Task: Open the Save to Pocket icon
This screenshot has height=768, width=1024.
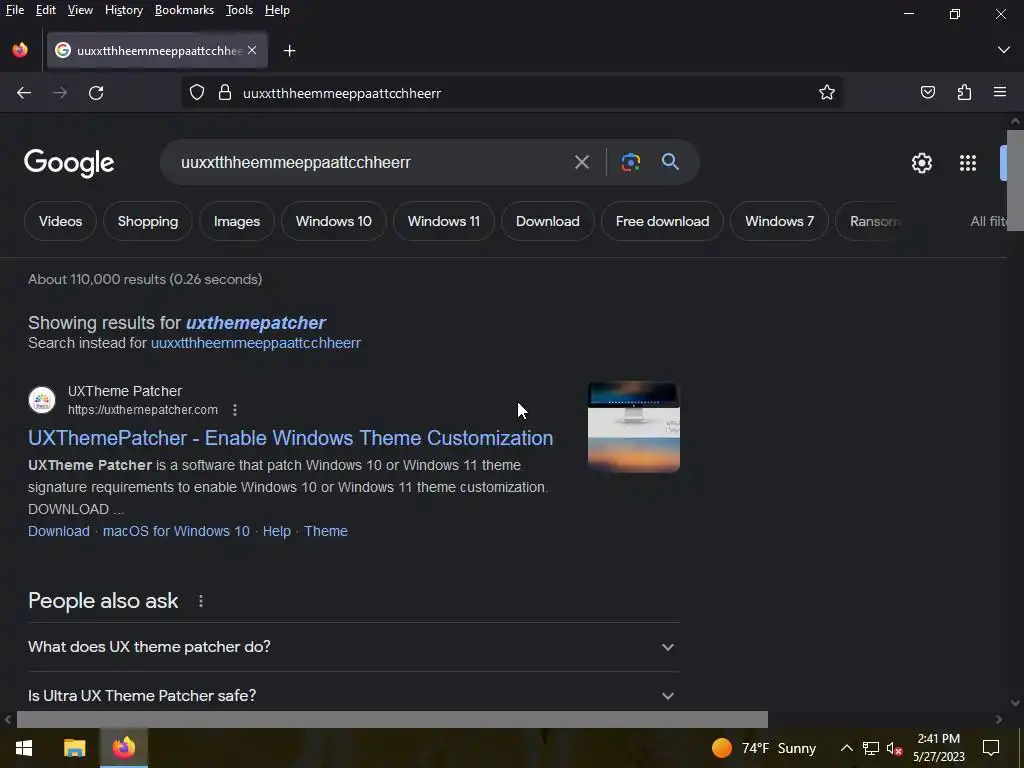Action: (927, 93)
